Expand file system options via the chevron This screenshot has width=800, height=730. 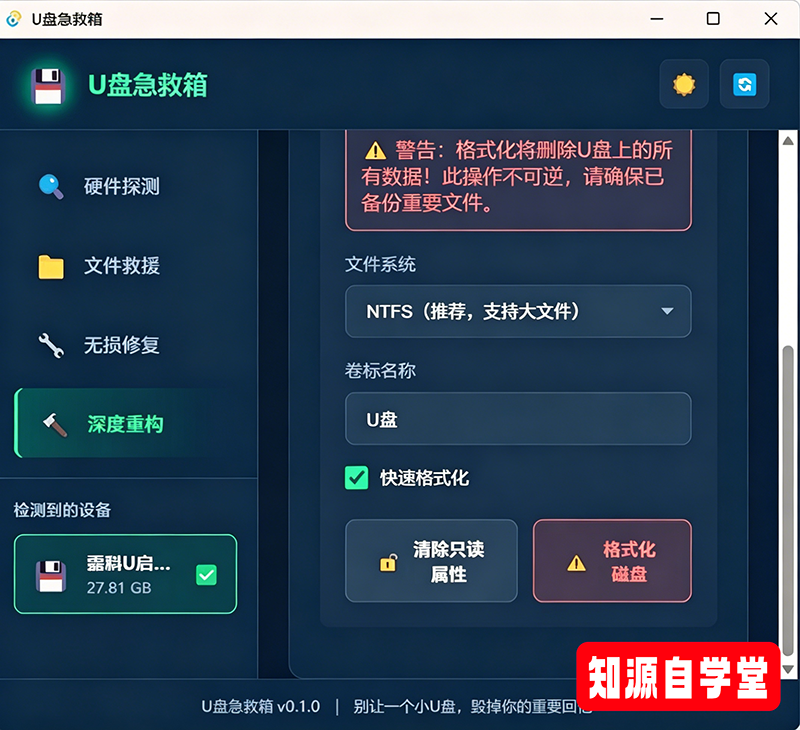[x=667, y=311]
